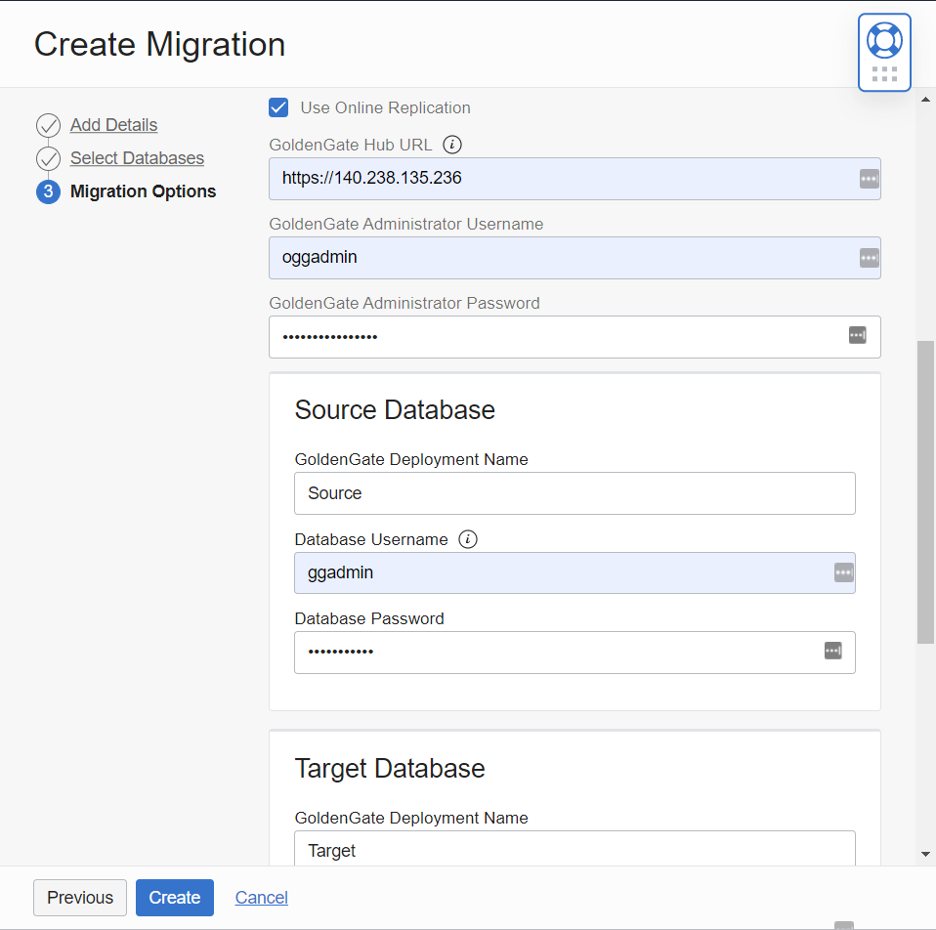Click the Target Database heading

click(x=390, y=768)
